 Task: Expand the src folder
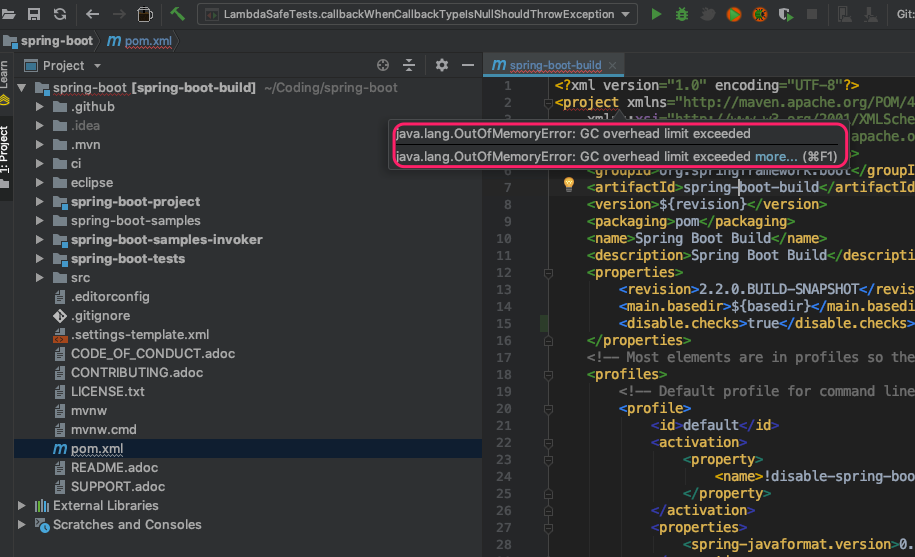point(40,278)
